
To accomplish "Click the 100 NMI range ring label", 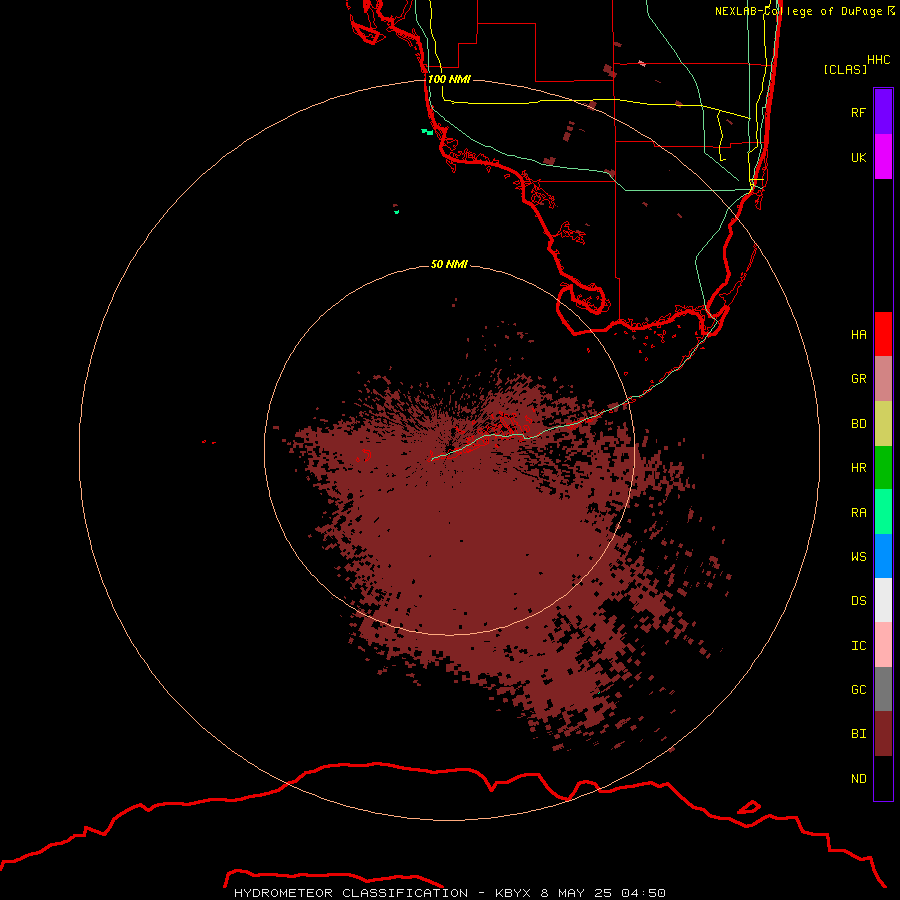I will pos(449,79).
